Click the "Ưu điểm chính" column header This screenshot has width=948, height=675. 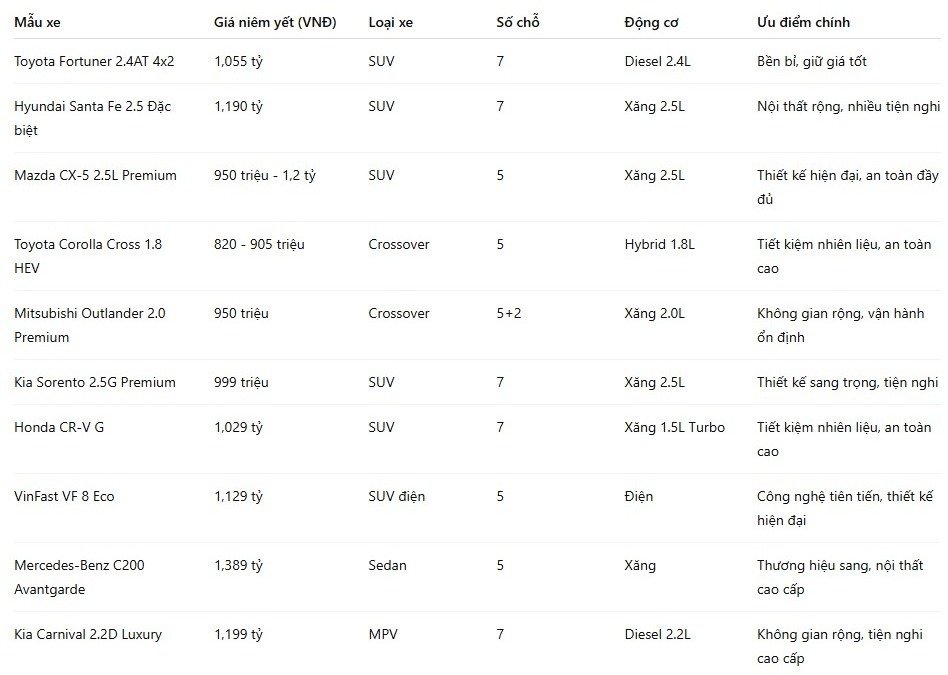803,22
